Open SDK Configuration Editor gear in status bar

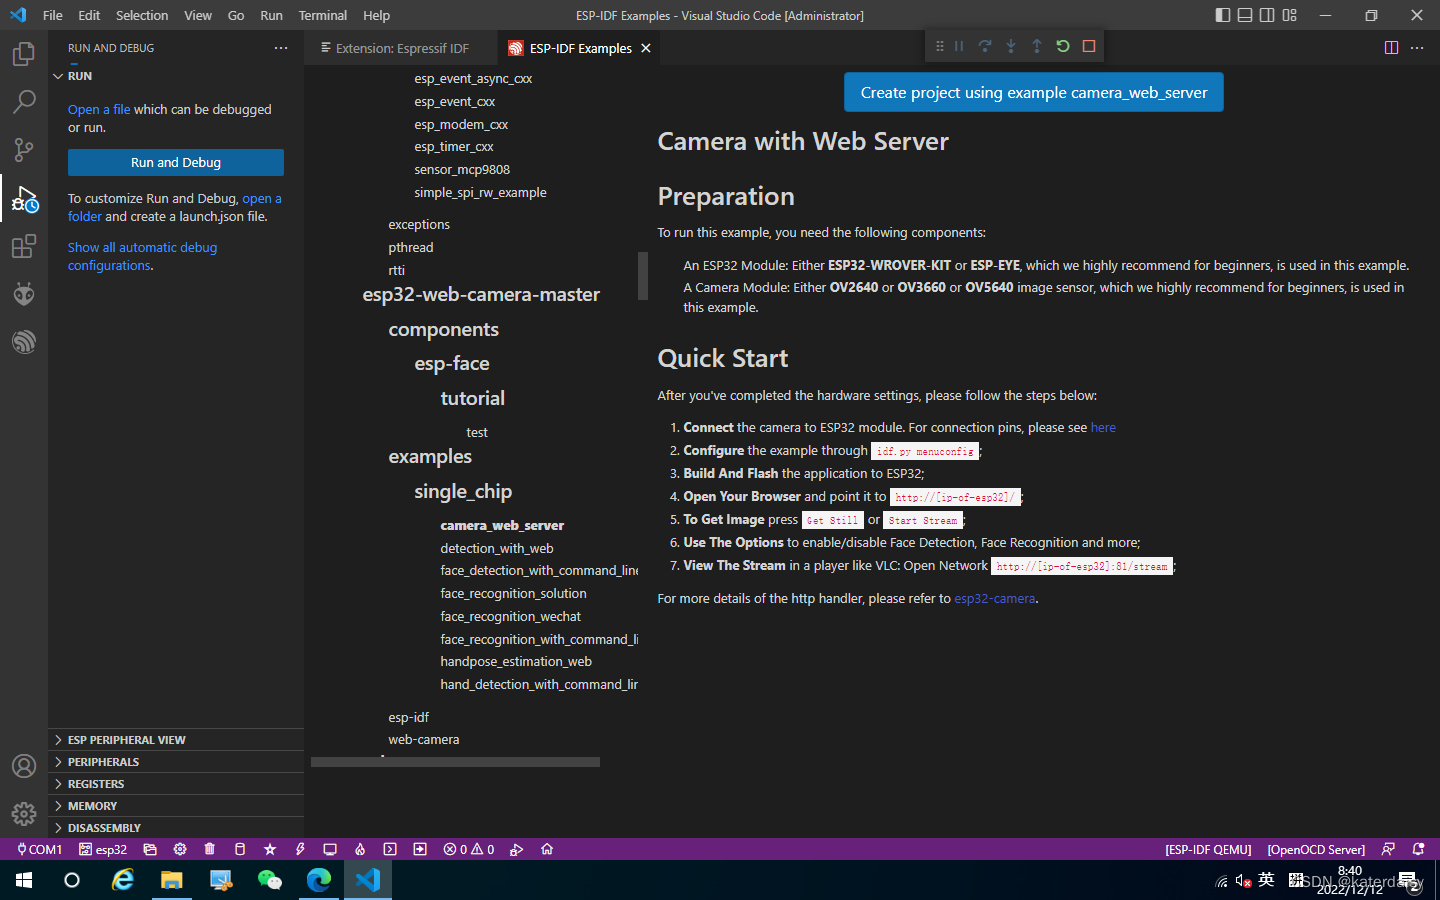point(180,849)
